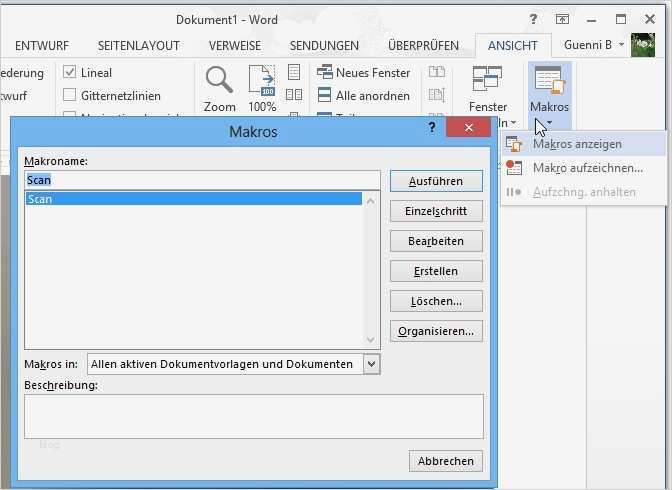Image resolution: width=672 pixels, height=490 pixels.
Task: Click the Makroname input field
Action: click(202, 180)
